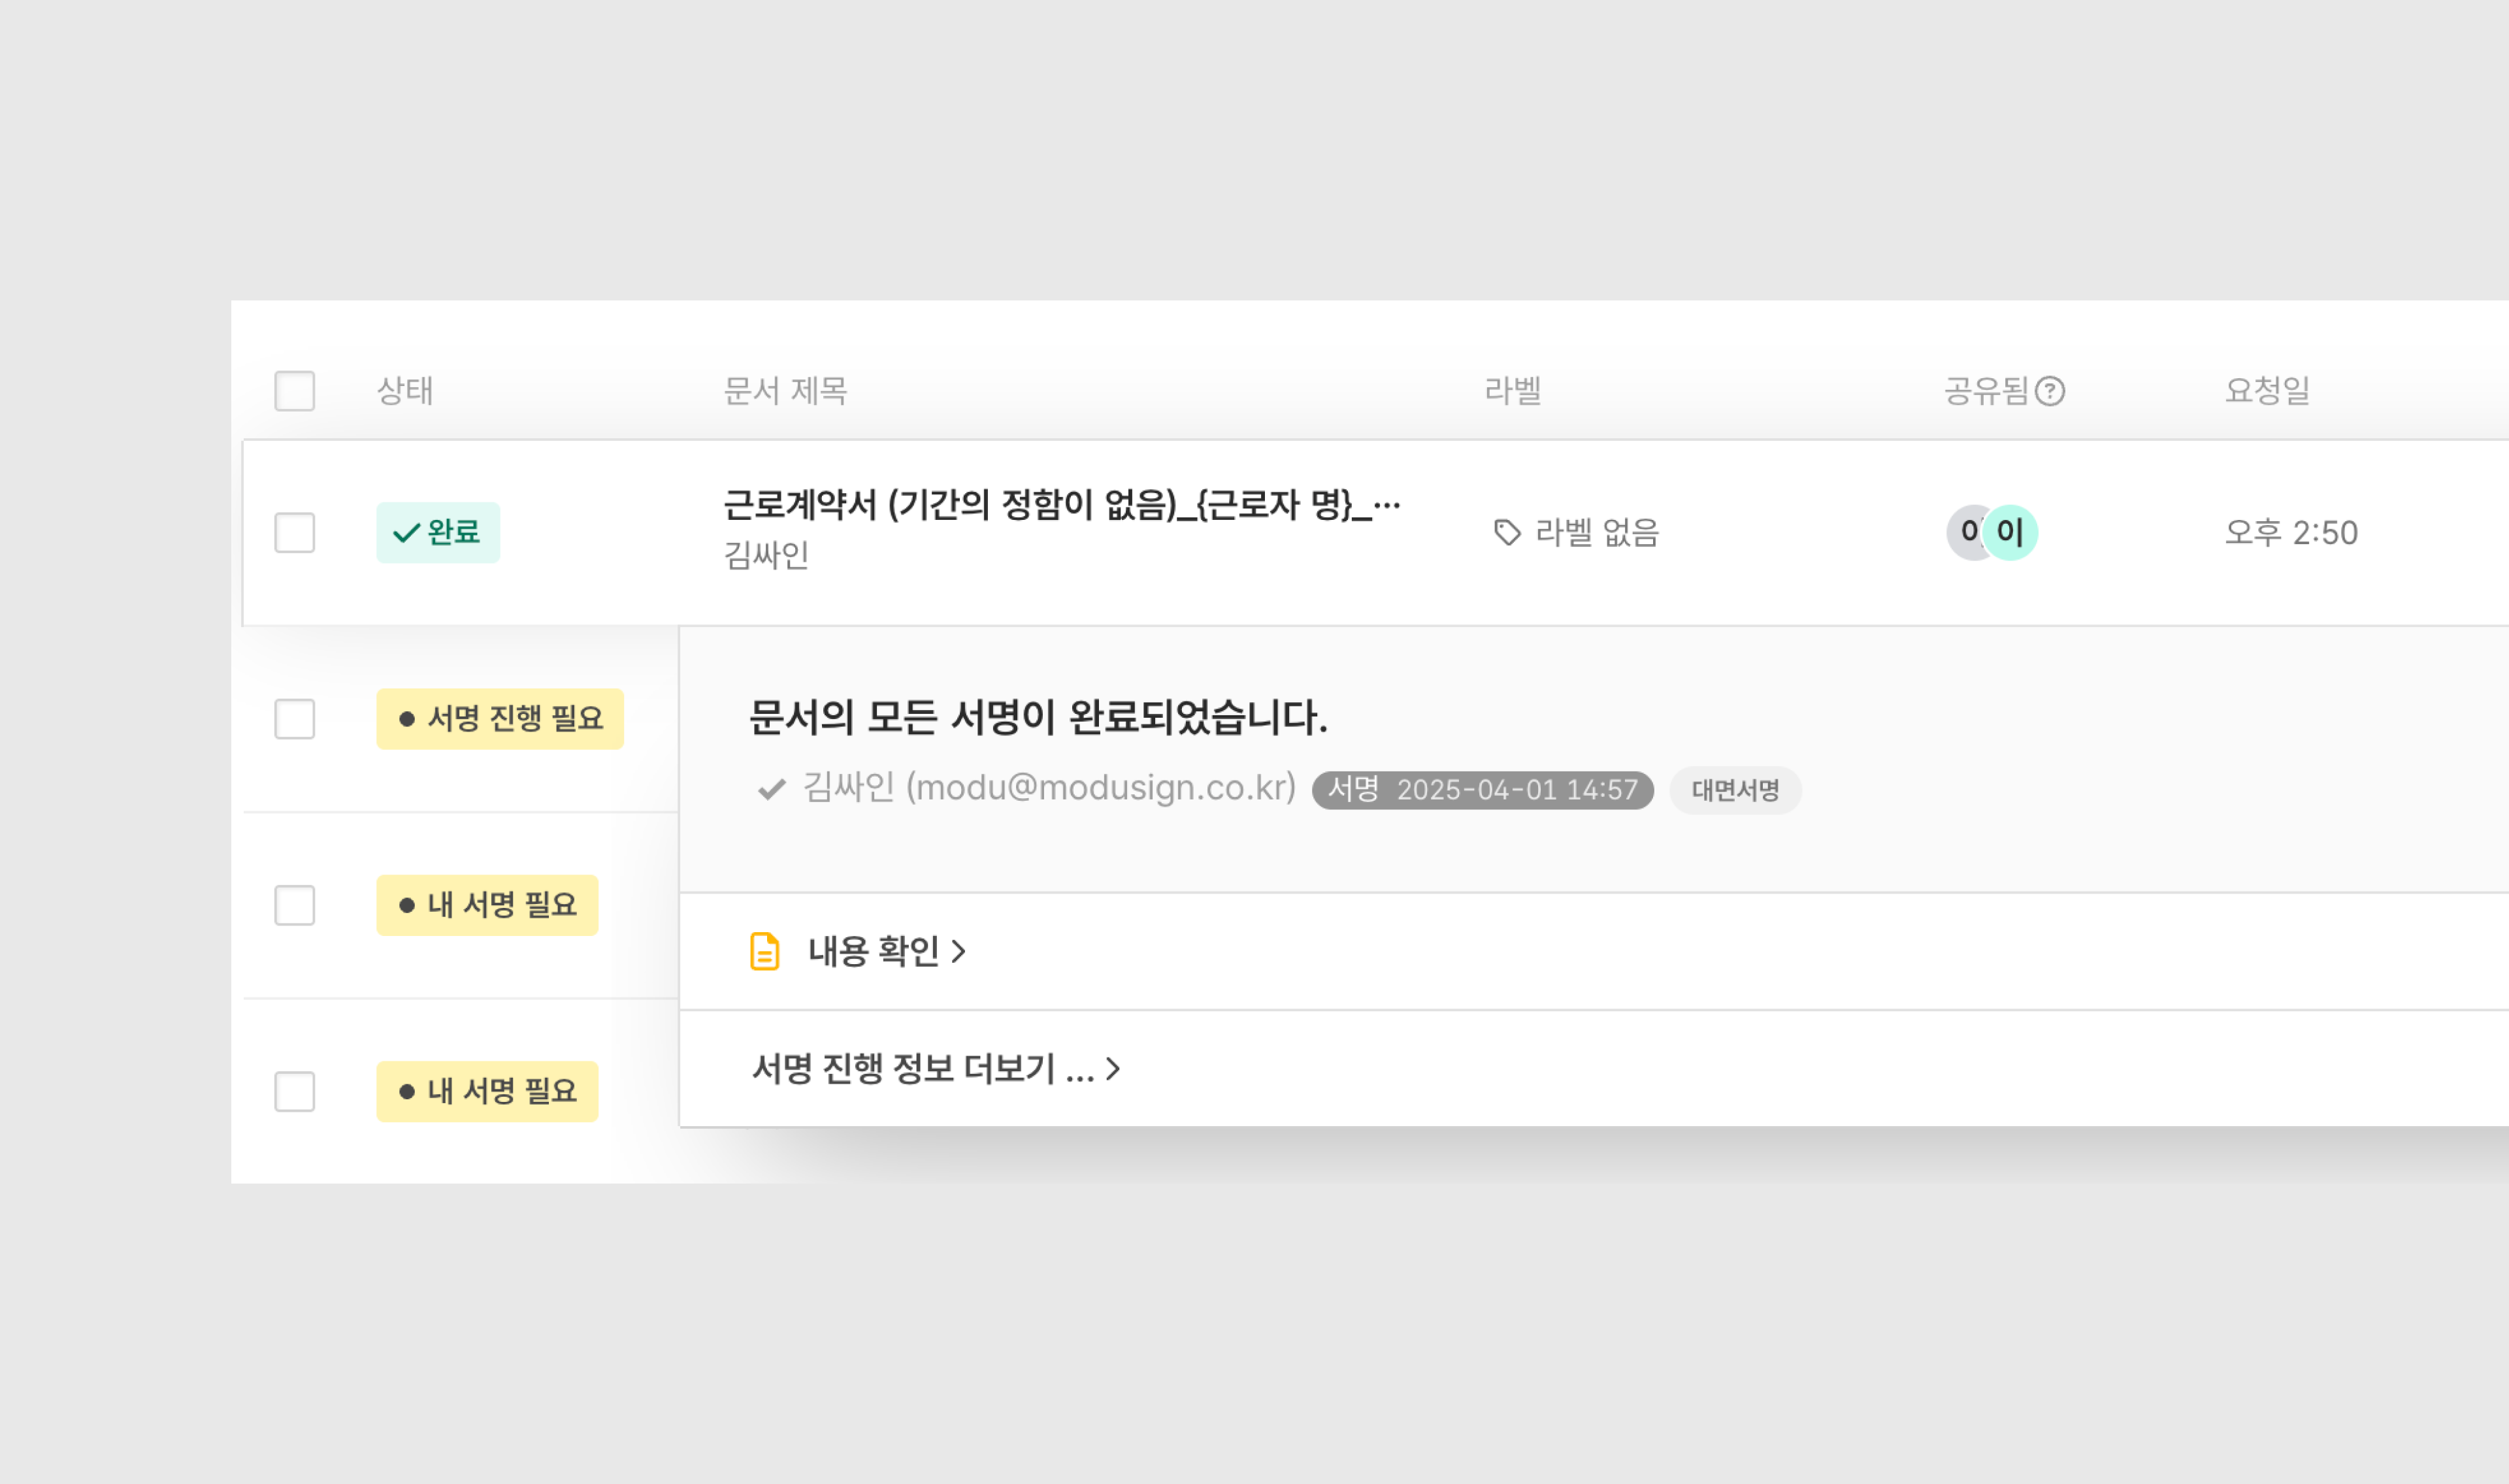Click the green 완료 status badge
Image resolution: width=2509 pixels, height=1484 pixels.
coord(438,532)
